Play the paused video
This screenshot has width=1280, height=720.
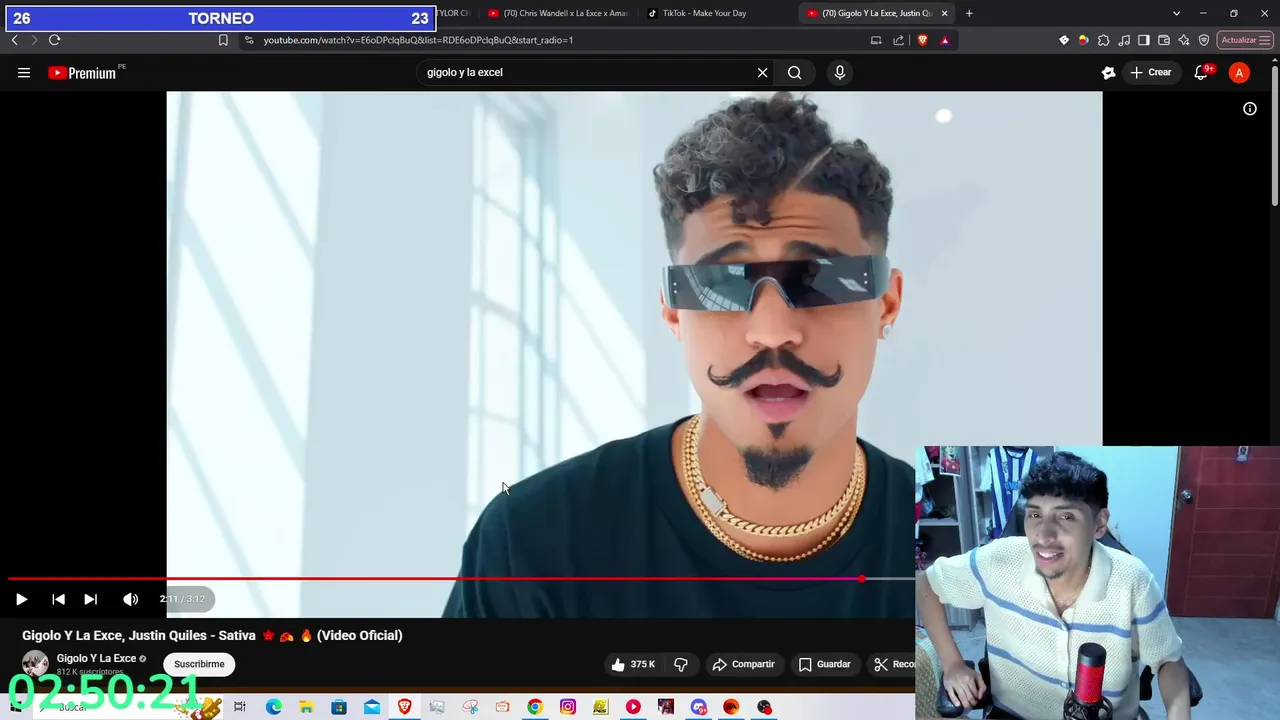pos(21,599)
